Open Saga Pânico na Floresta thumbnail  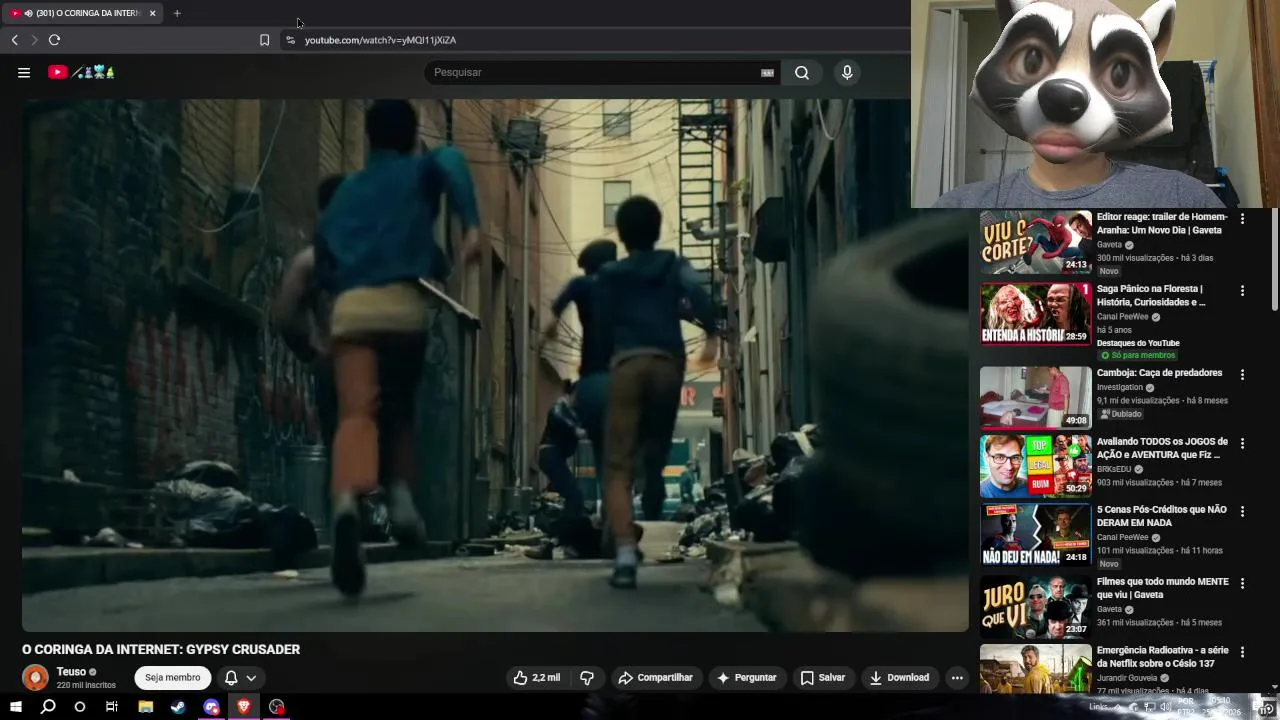tap(1036, 314)
